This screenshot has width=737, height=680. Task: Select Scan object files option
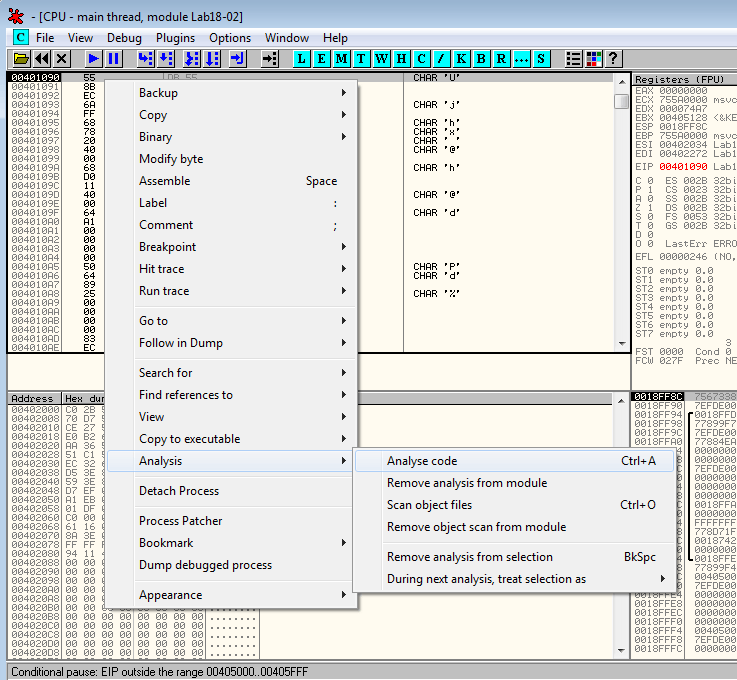pos(430,505)
